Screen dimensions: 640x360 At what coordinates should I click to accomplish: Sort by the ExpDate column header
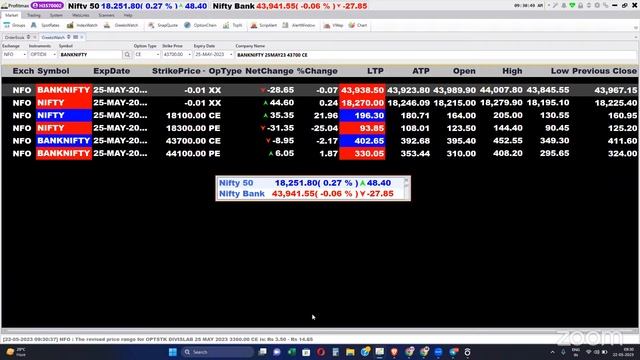111,71
